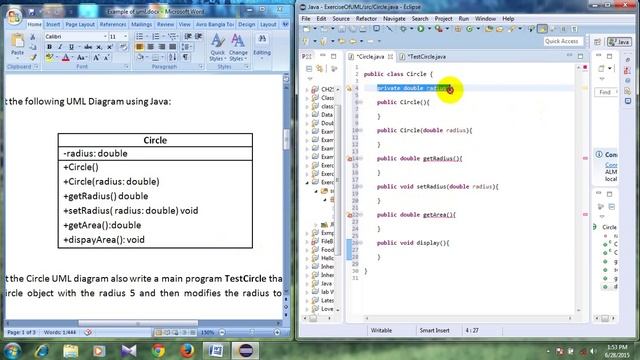Click Link with Editor in Package Explorer
Viewport: 640px width, 360px height.
319,69
